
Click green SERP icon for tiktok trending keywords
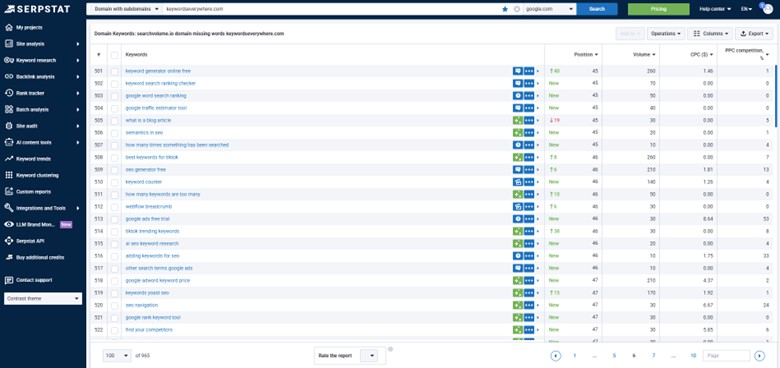[x=517, y=231]
